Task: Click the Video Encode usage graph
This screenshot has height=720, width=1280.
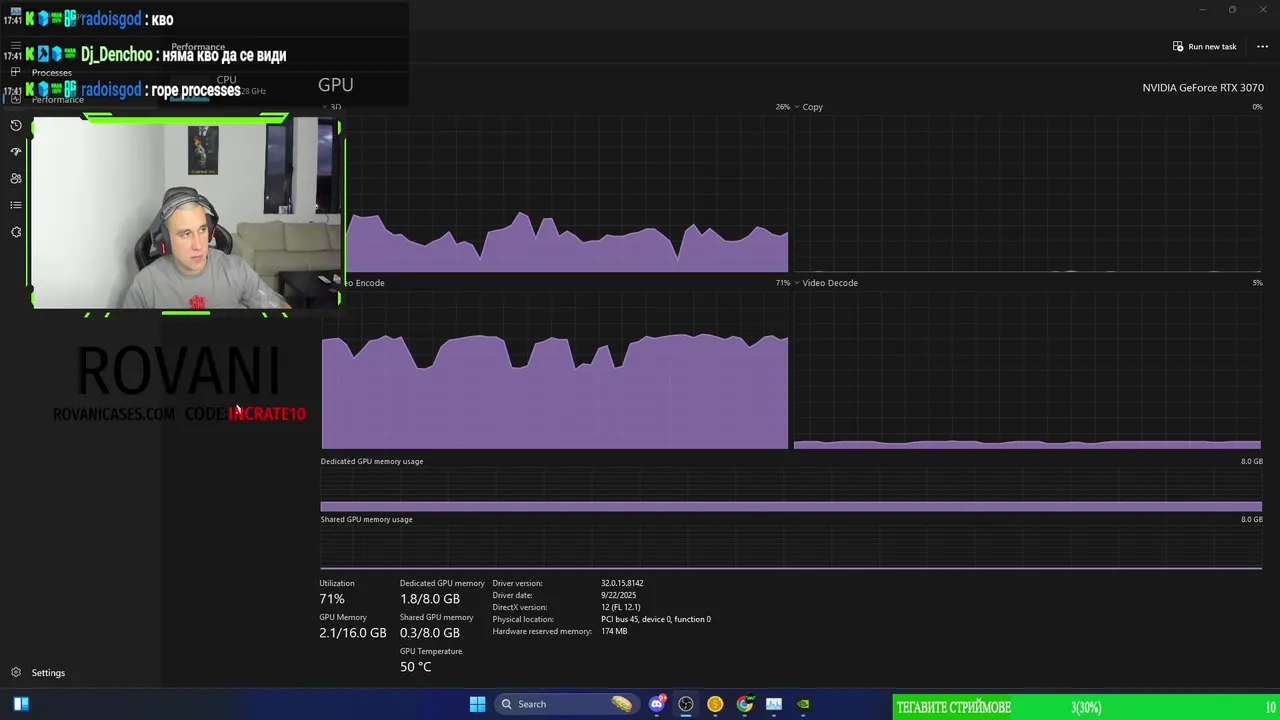Action: 555,370
